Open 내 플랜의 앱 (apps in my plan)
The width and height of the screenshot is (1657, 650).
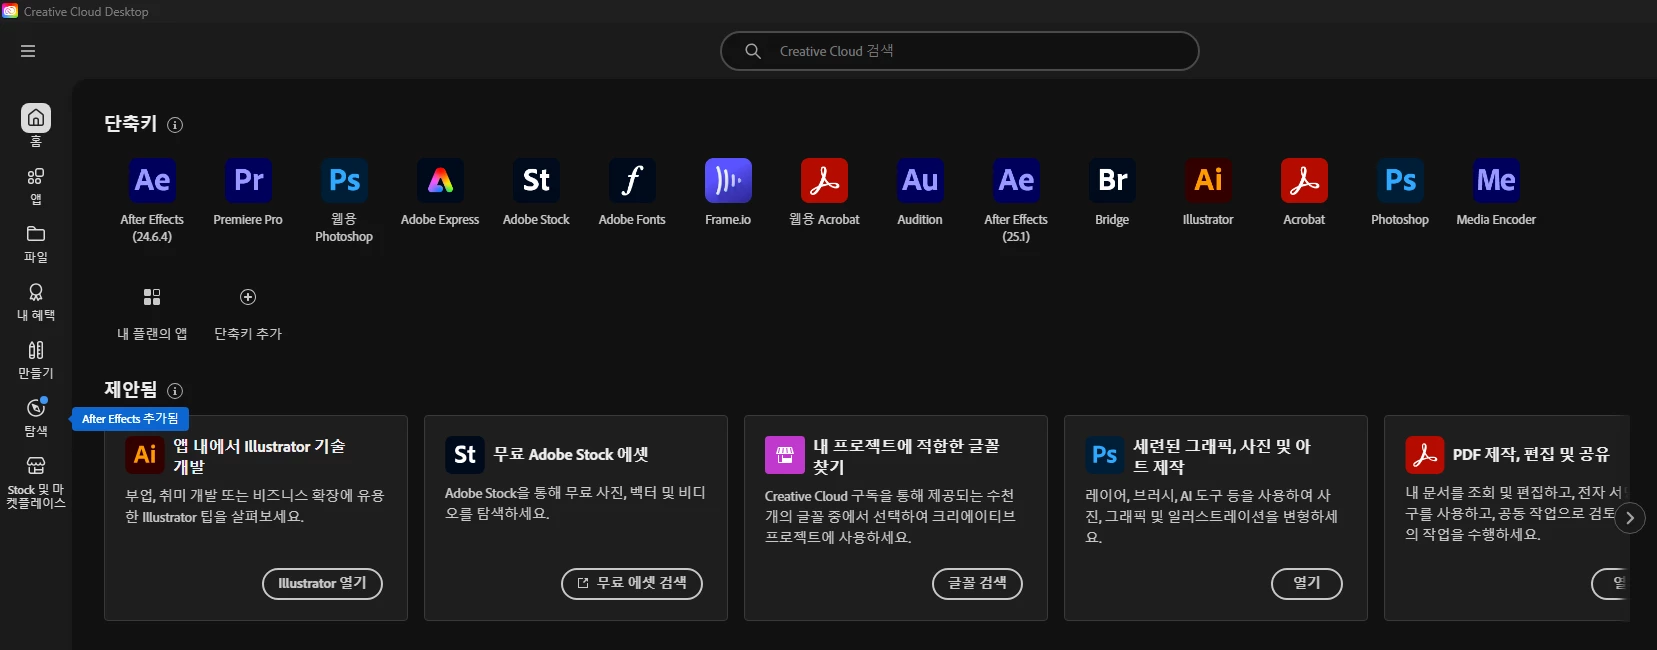[x=152, y=314]
